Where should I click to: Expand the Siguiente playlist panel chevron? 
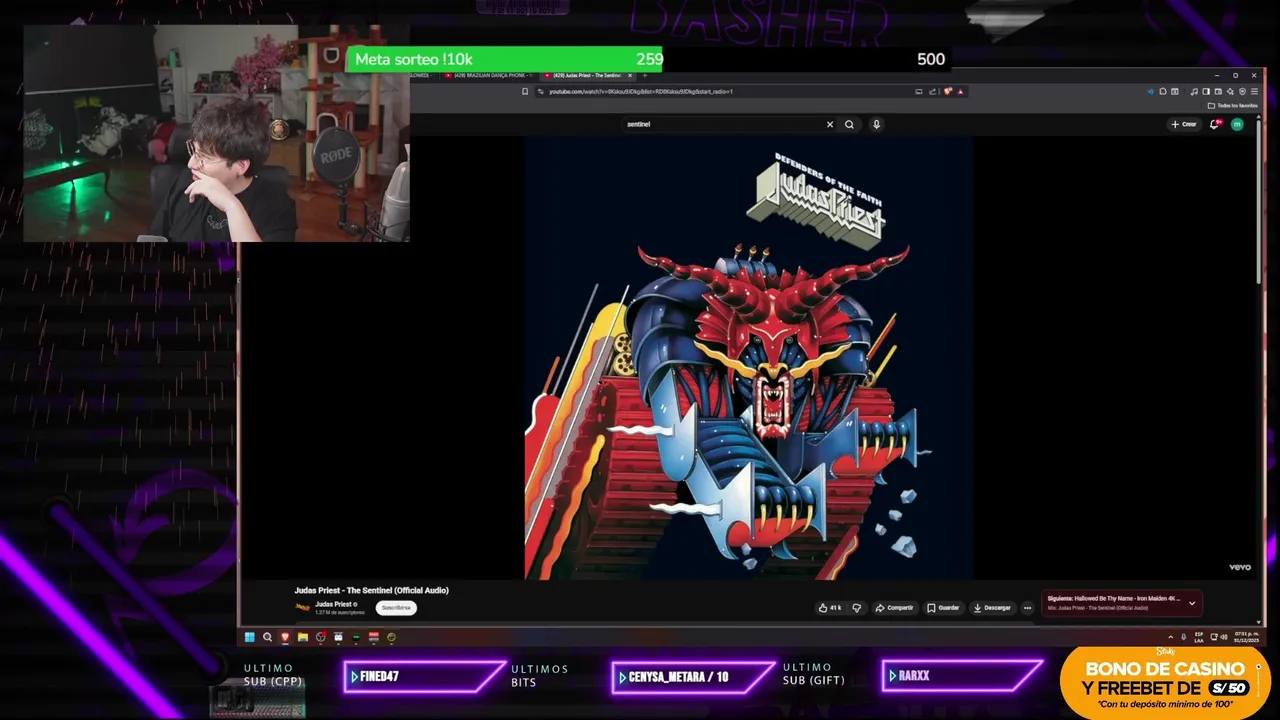click(1191, 603)
